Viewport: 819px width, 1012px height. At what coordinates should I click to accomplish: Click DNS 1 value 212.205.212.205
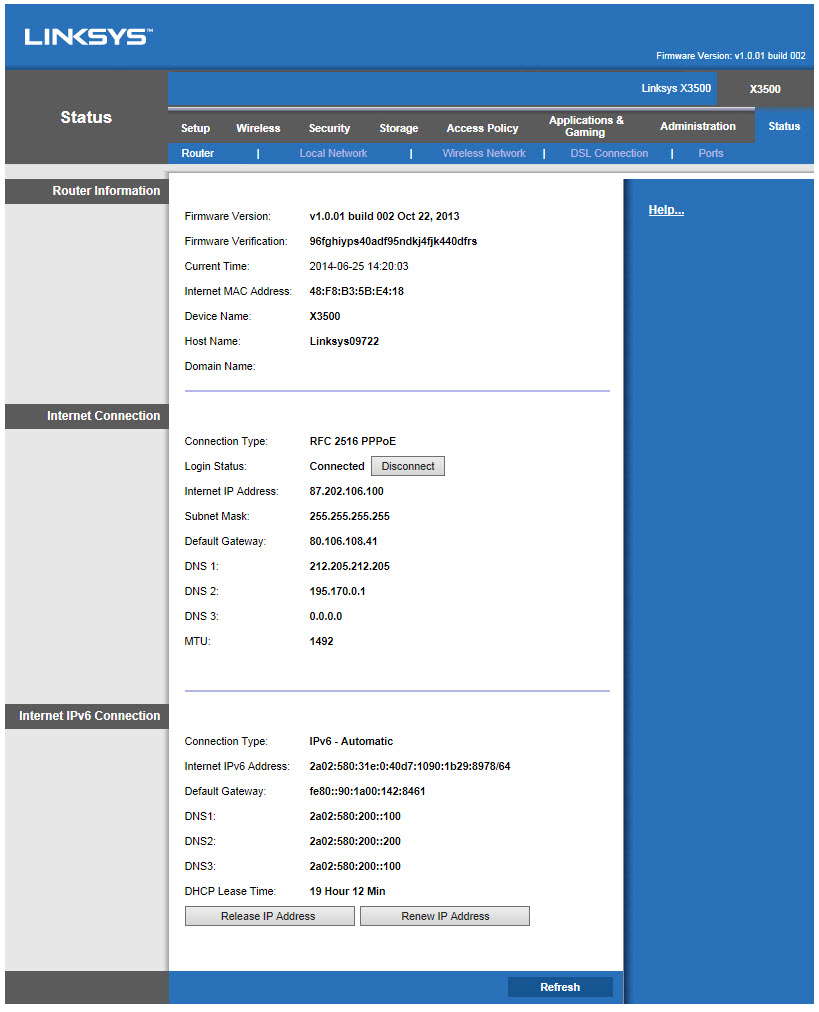click(349, 566)
